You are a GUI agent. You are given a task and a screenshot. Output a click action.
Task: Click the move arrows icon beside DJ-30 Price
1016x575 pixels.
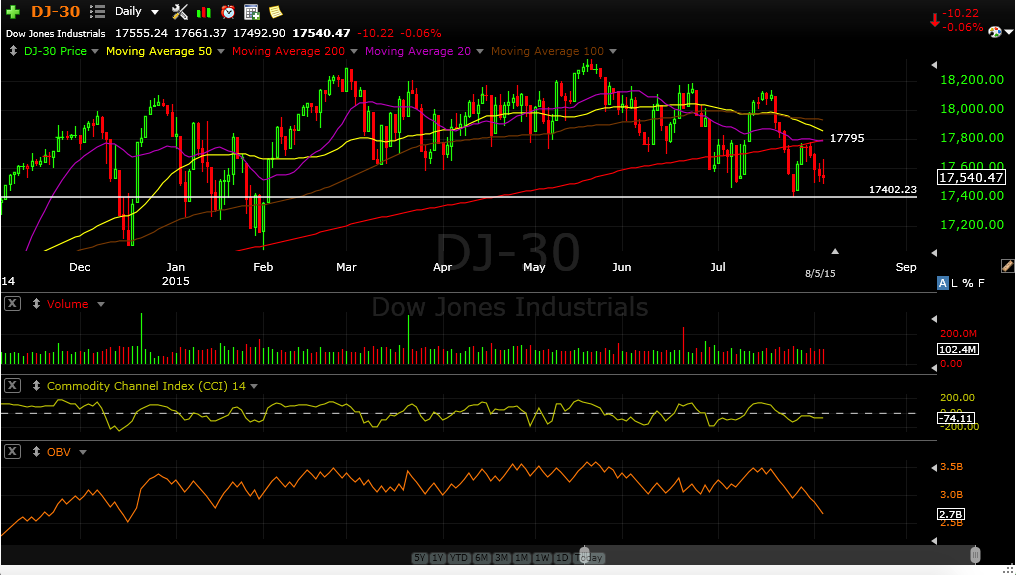point(14,51)
